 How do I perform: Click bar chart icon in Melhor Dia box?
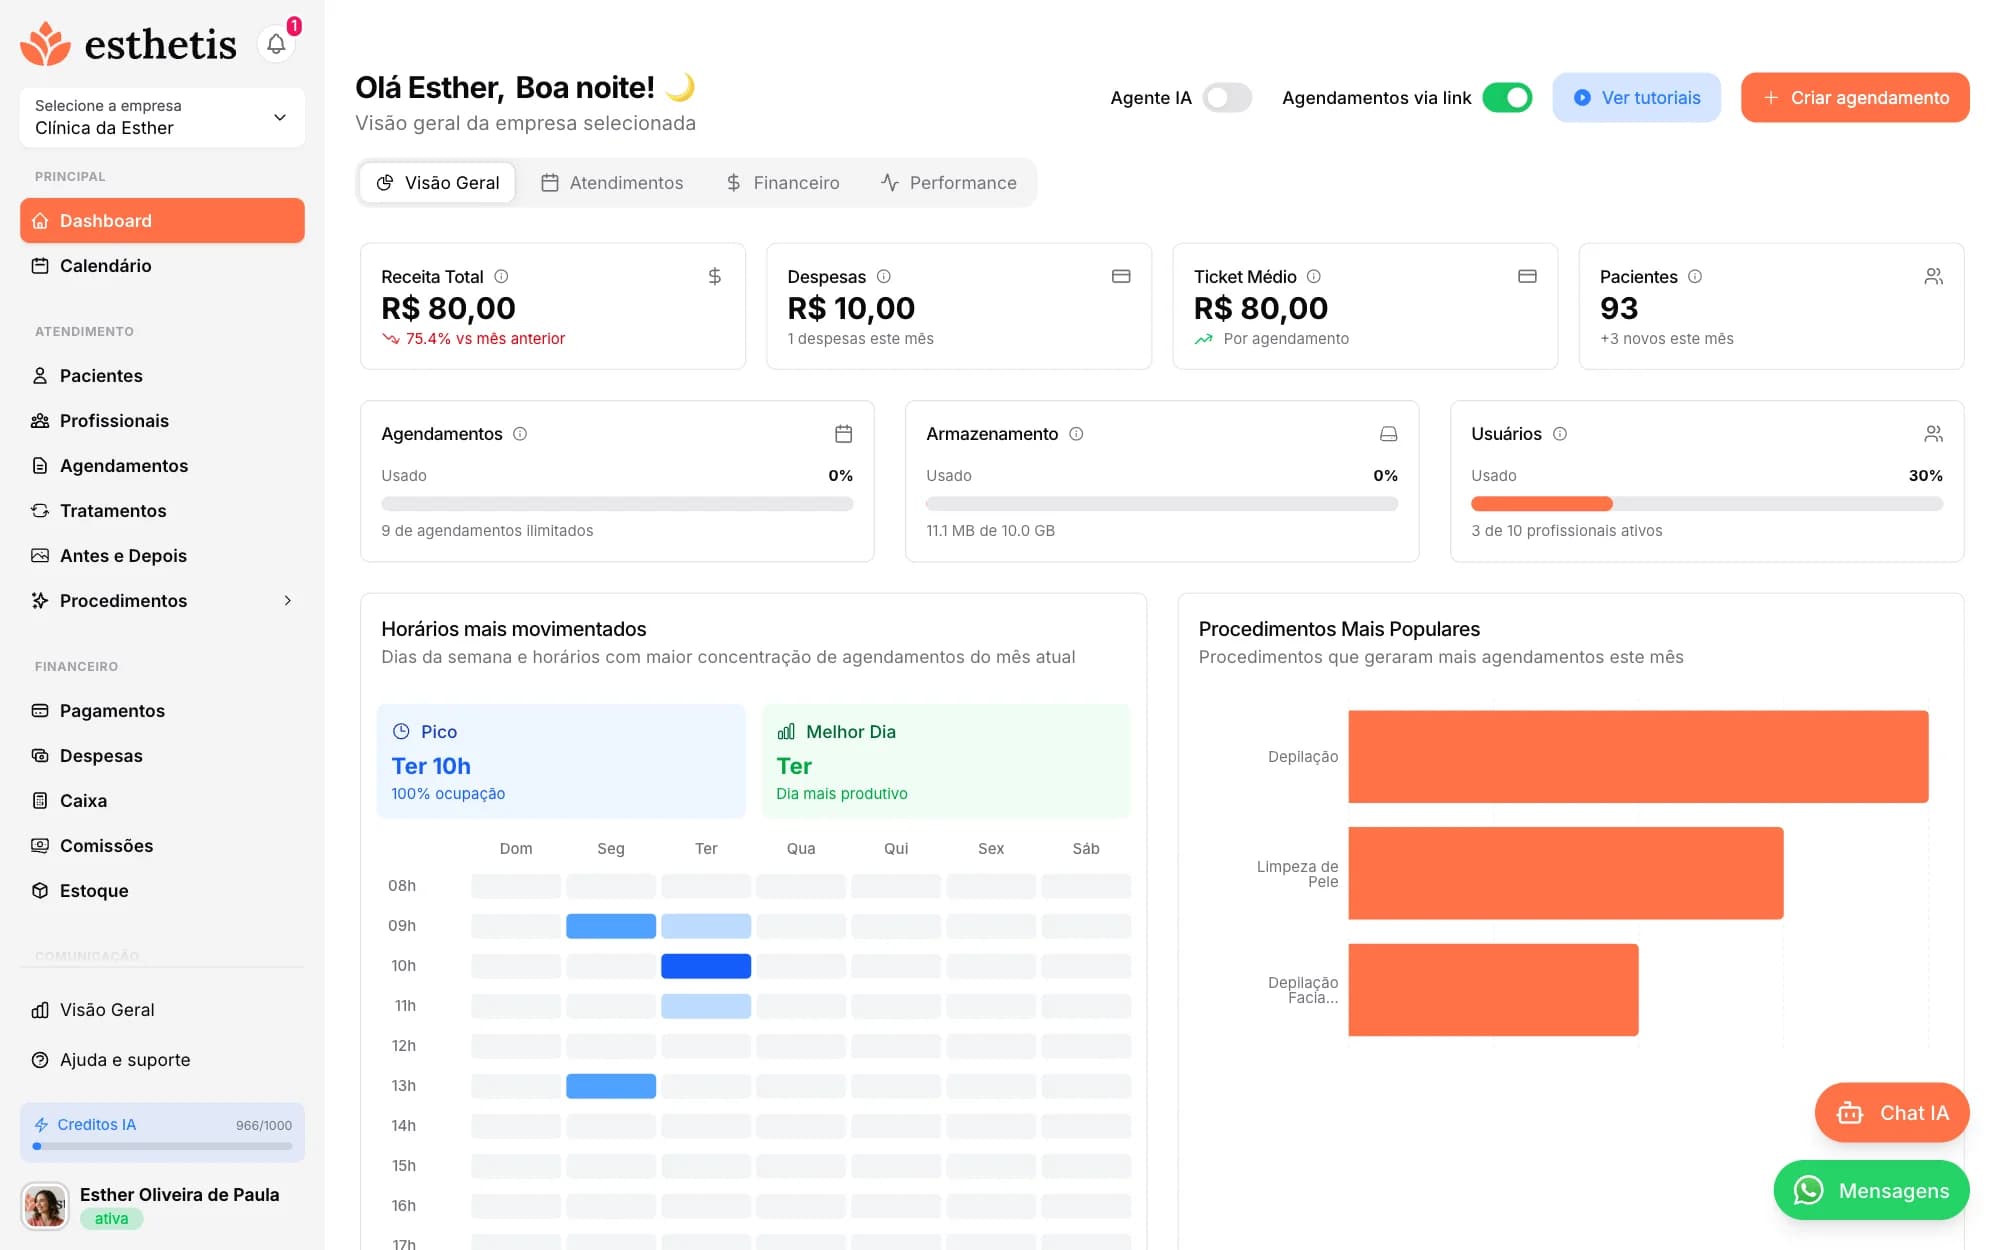[786, 731]
